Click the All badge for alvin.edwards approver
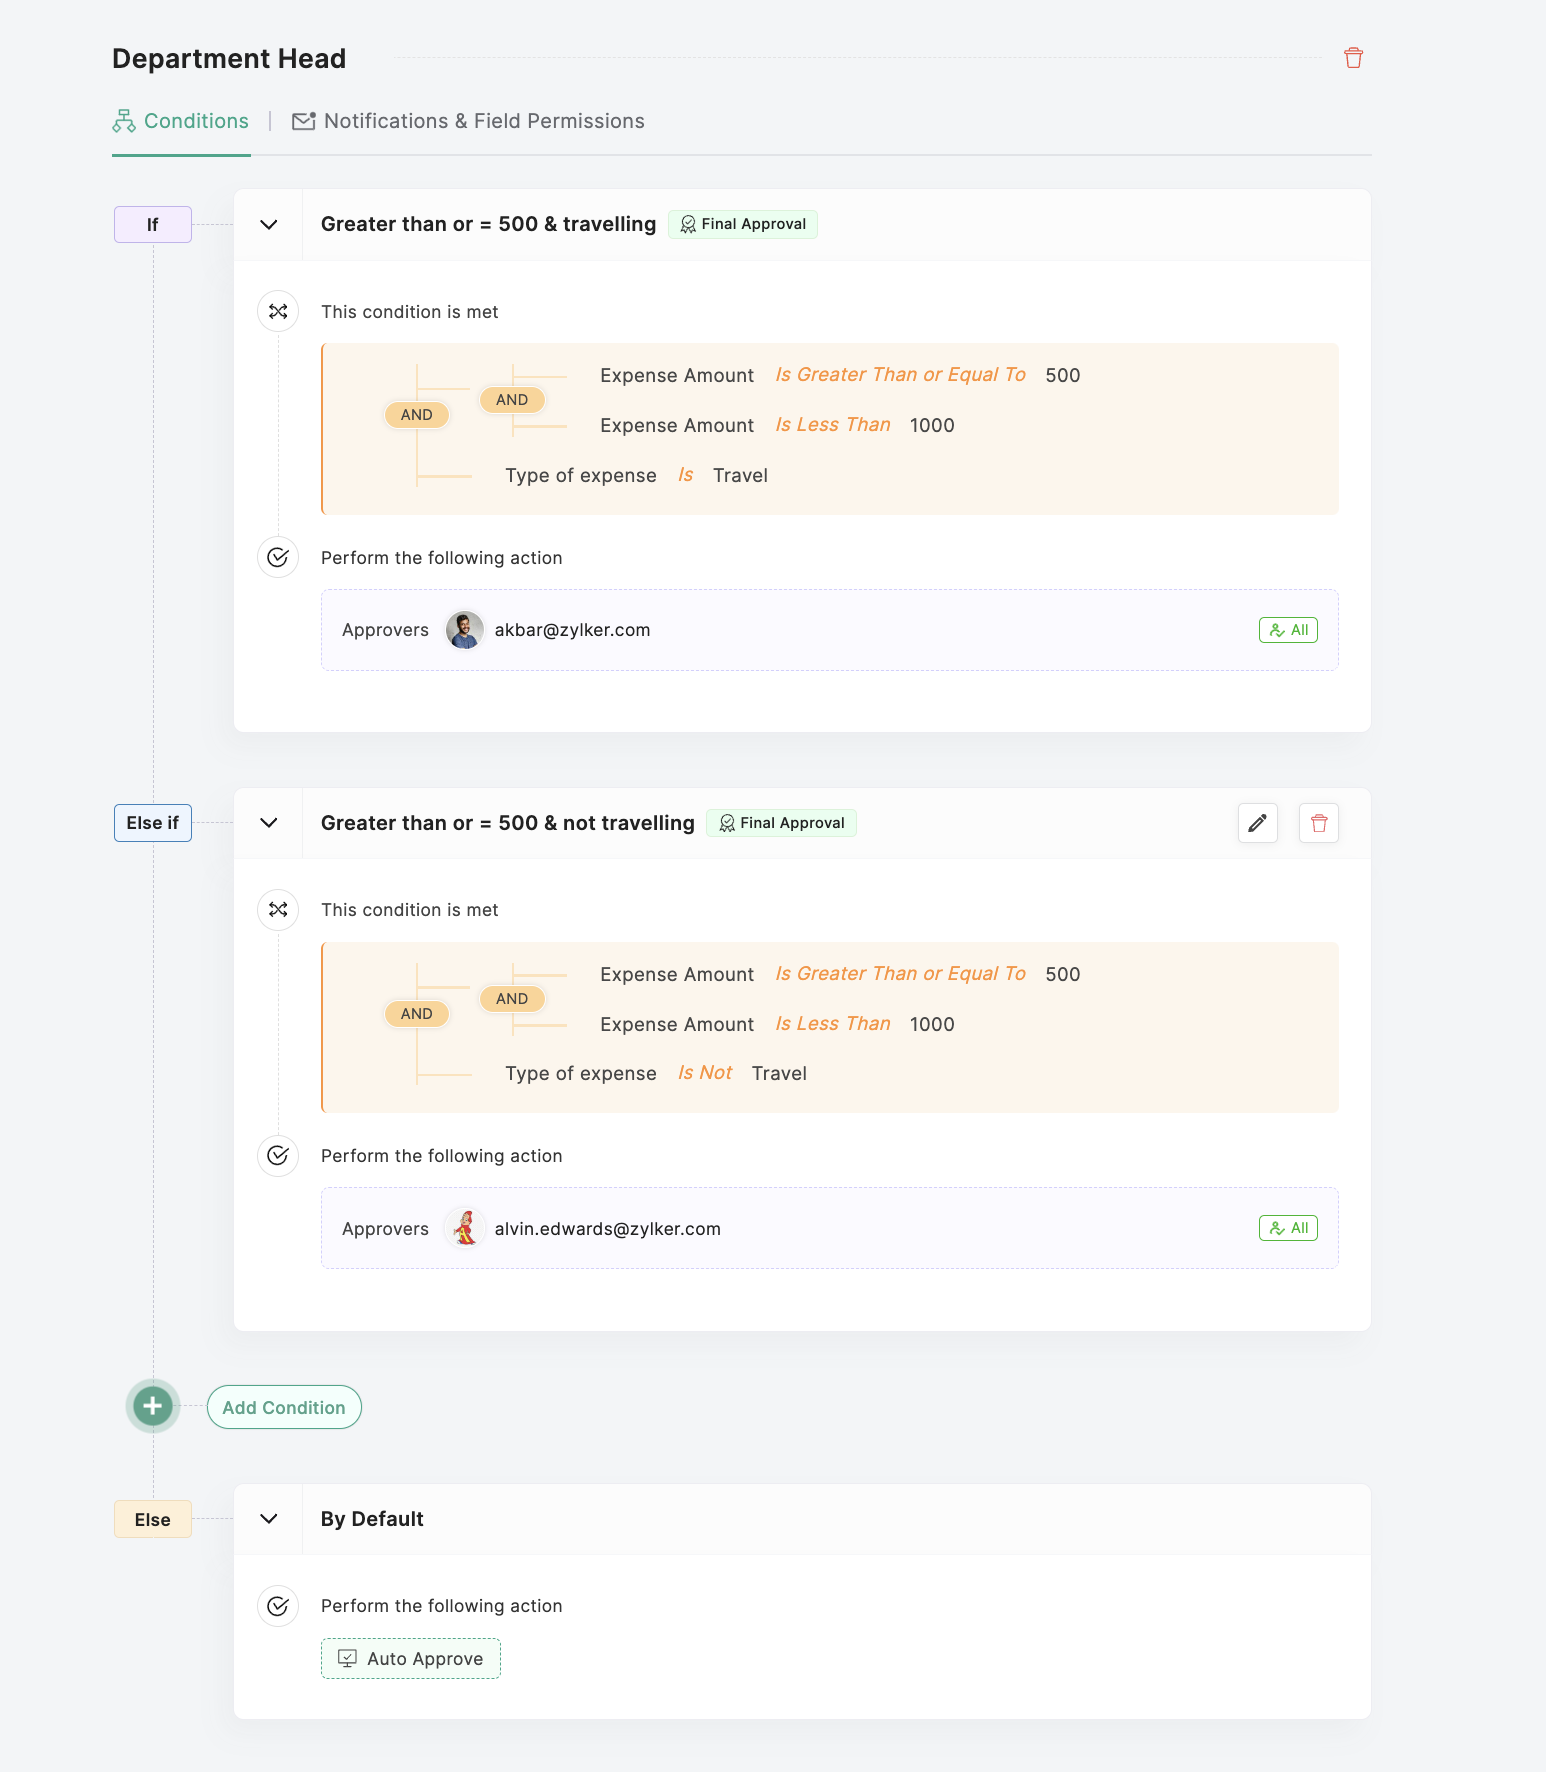 [1288, 1228]
